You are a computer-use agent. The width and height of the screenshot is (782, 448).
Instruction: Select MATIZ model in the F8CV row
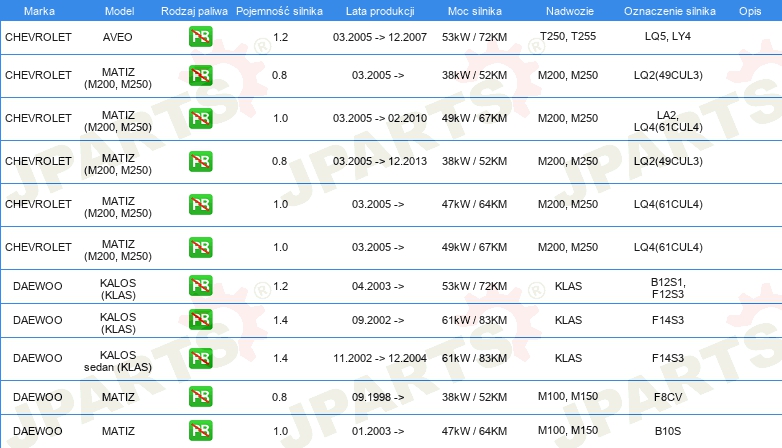tap(118, 397)
